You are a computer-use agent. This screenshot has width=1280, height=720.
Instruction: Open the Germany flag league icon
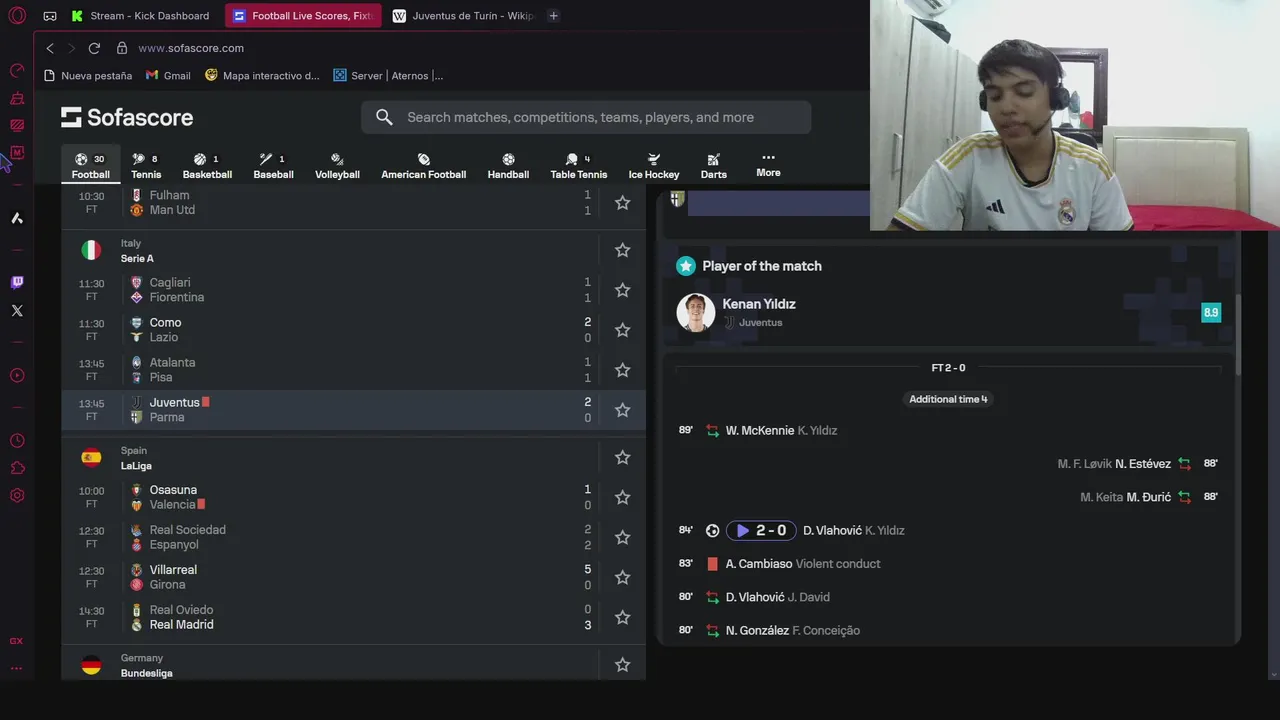point(91,665)
